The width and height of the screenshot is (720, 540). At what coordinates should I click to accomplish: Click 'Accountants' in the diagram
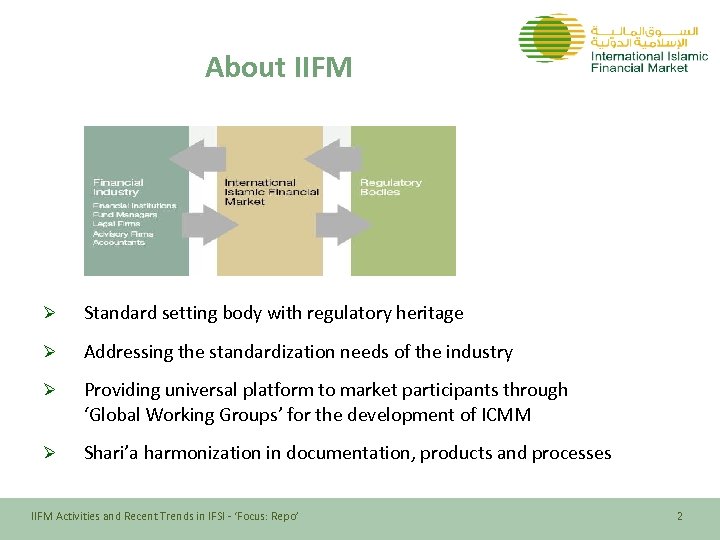tap(118, 242)
